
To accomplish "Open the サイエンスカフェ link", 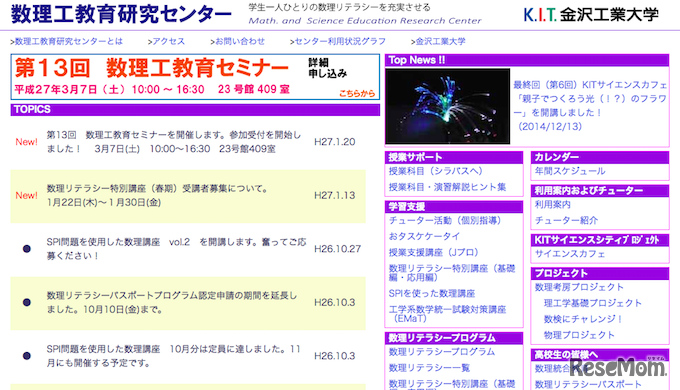I will (x=570, y=254).
